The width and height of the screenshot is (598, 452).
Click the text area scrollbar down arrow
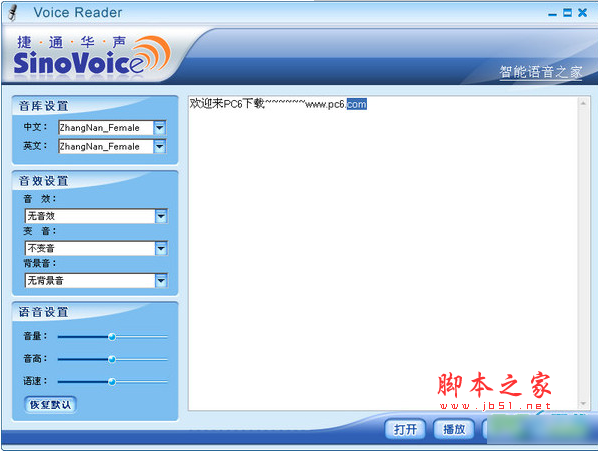click(x=583, y=404)
